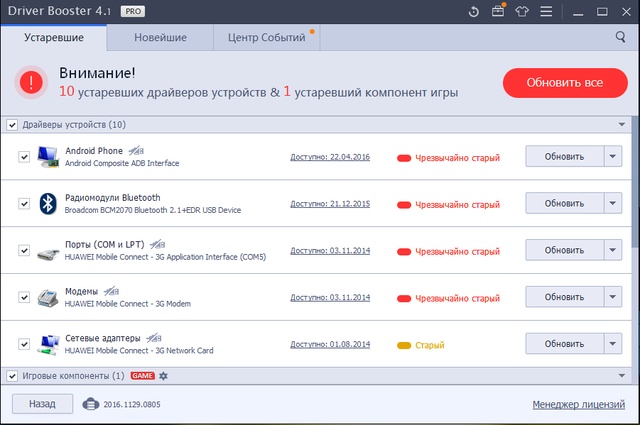The image size is (640, 425).
Task: Open the update dropdown arrow for Bluetooth
Action: [x=613, y=203]
